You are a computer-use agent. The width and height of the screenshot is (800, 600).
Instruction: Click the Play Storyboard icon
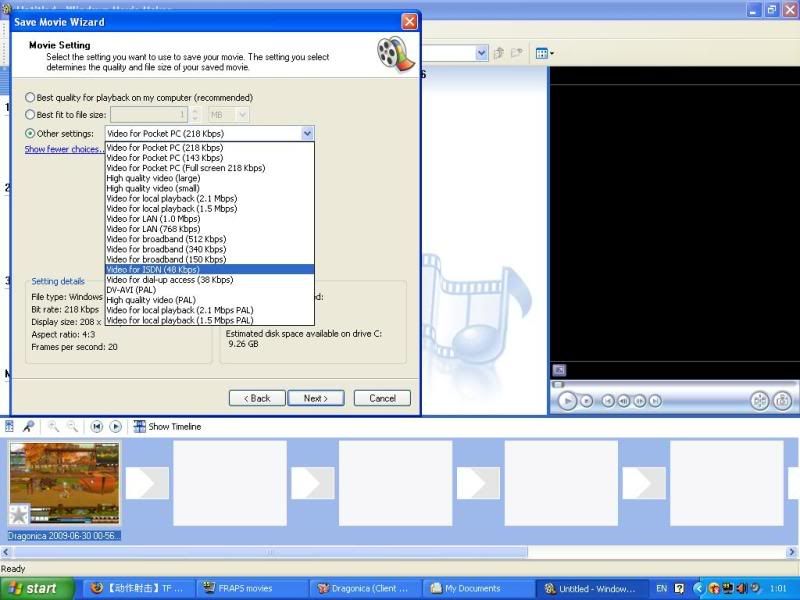[116, 427]
